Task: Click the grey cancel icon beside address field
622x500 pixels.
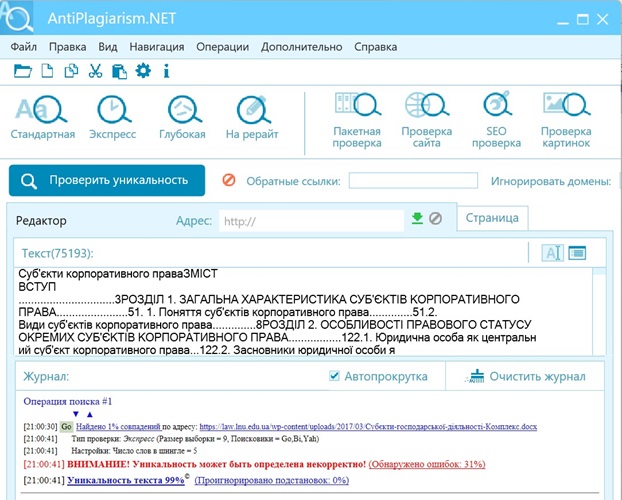Action: 436,218
